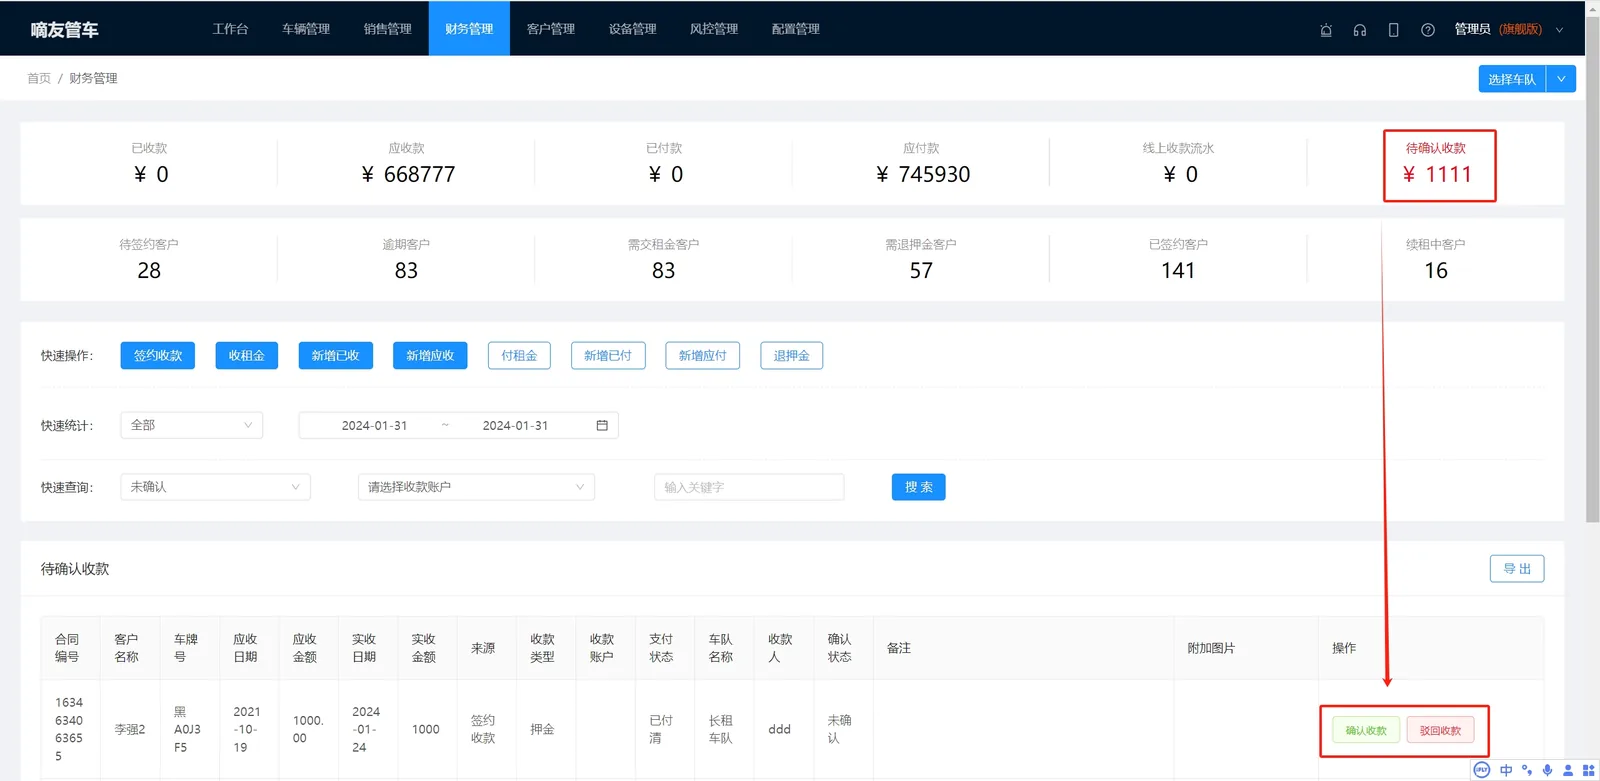1600x781 pixels.
Task: Click the microphone voice input icon
Action: [1547, 770]
